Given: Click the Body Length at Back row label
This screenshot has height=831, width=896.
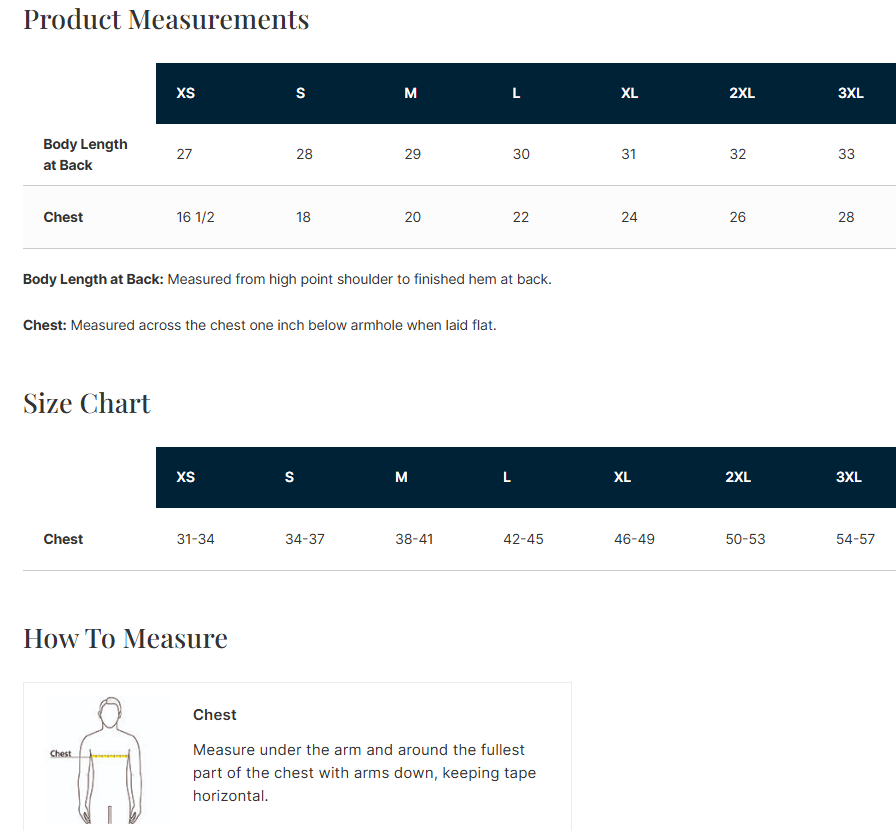Looking at the screenshot, I should [x=85, y=155].
